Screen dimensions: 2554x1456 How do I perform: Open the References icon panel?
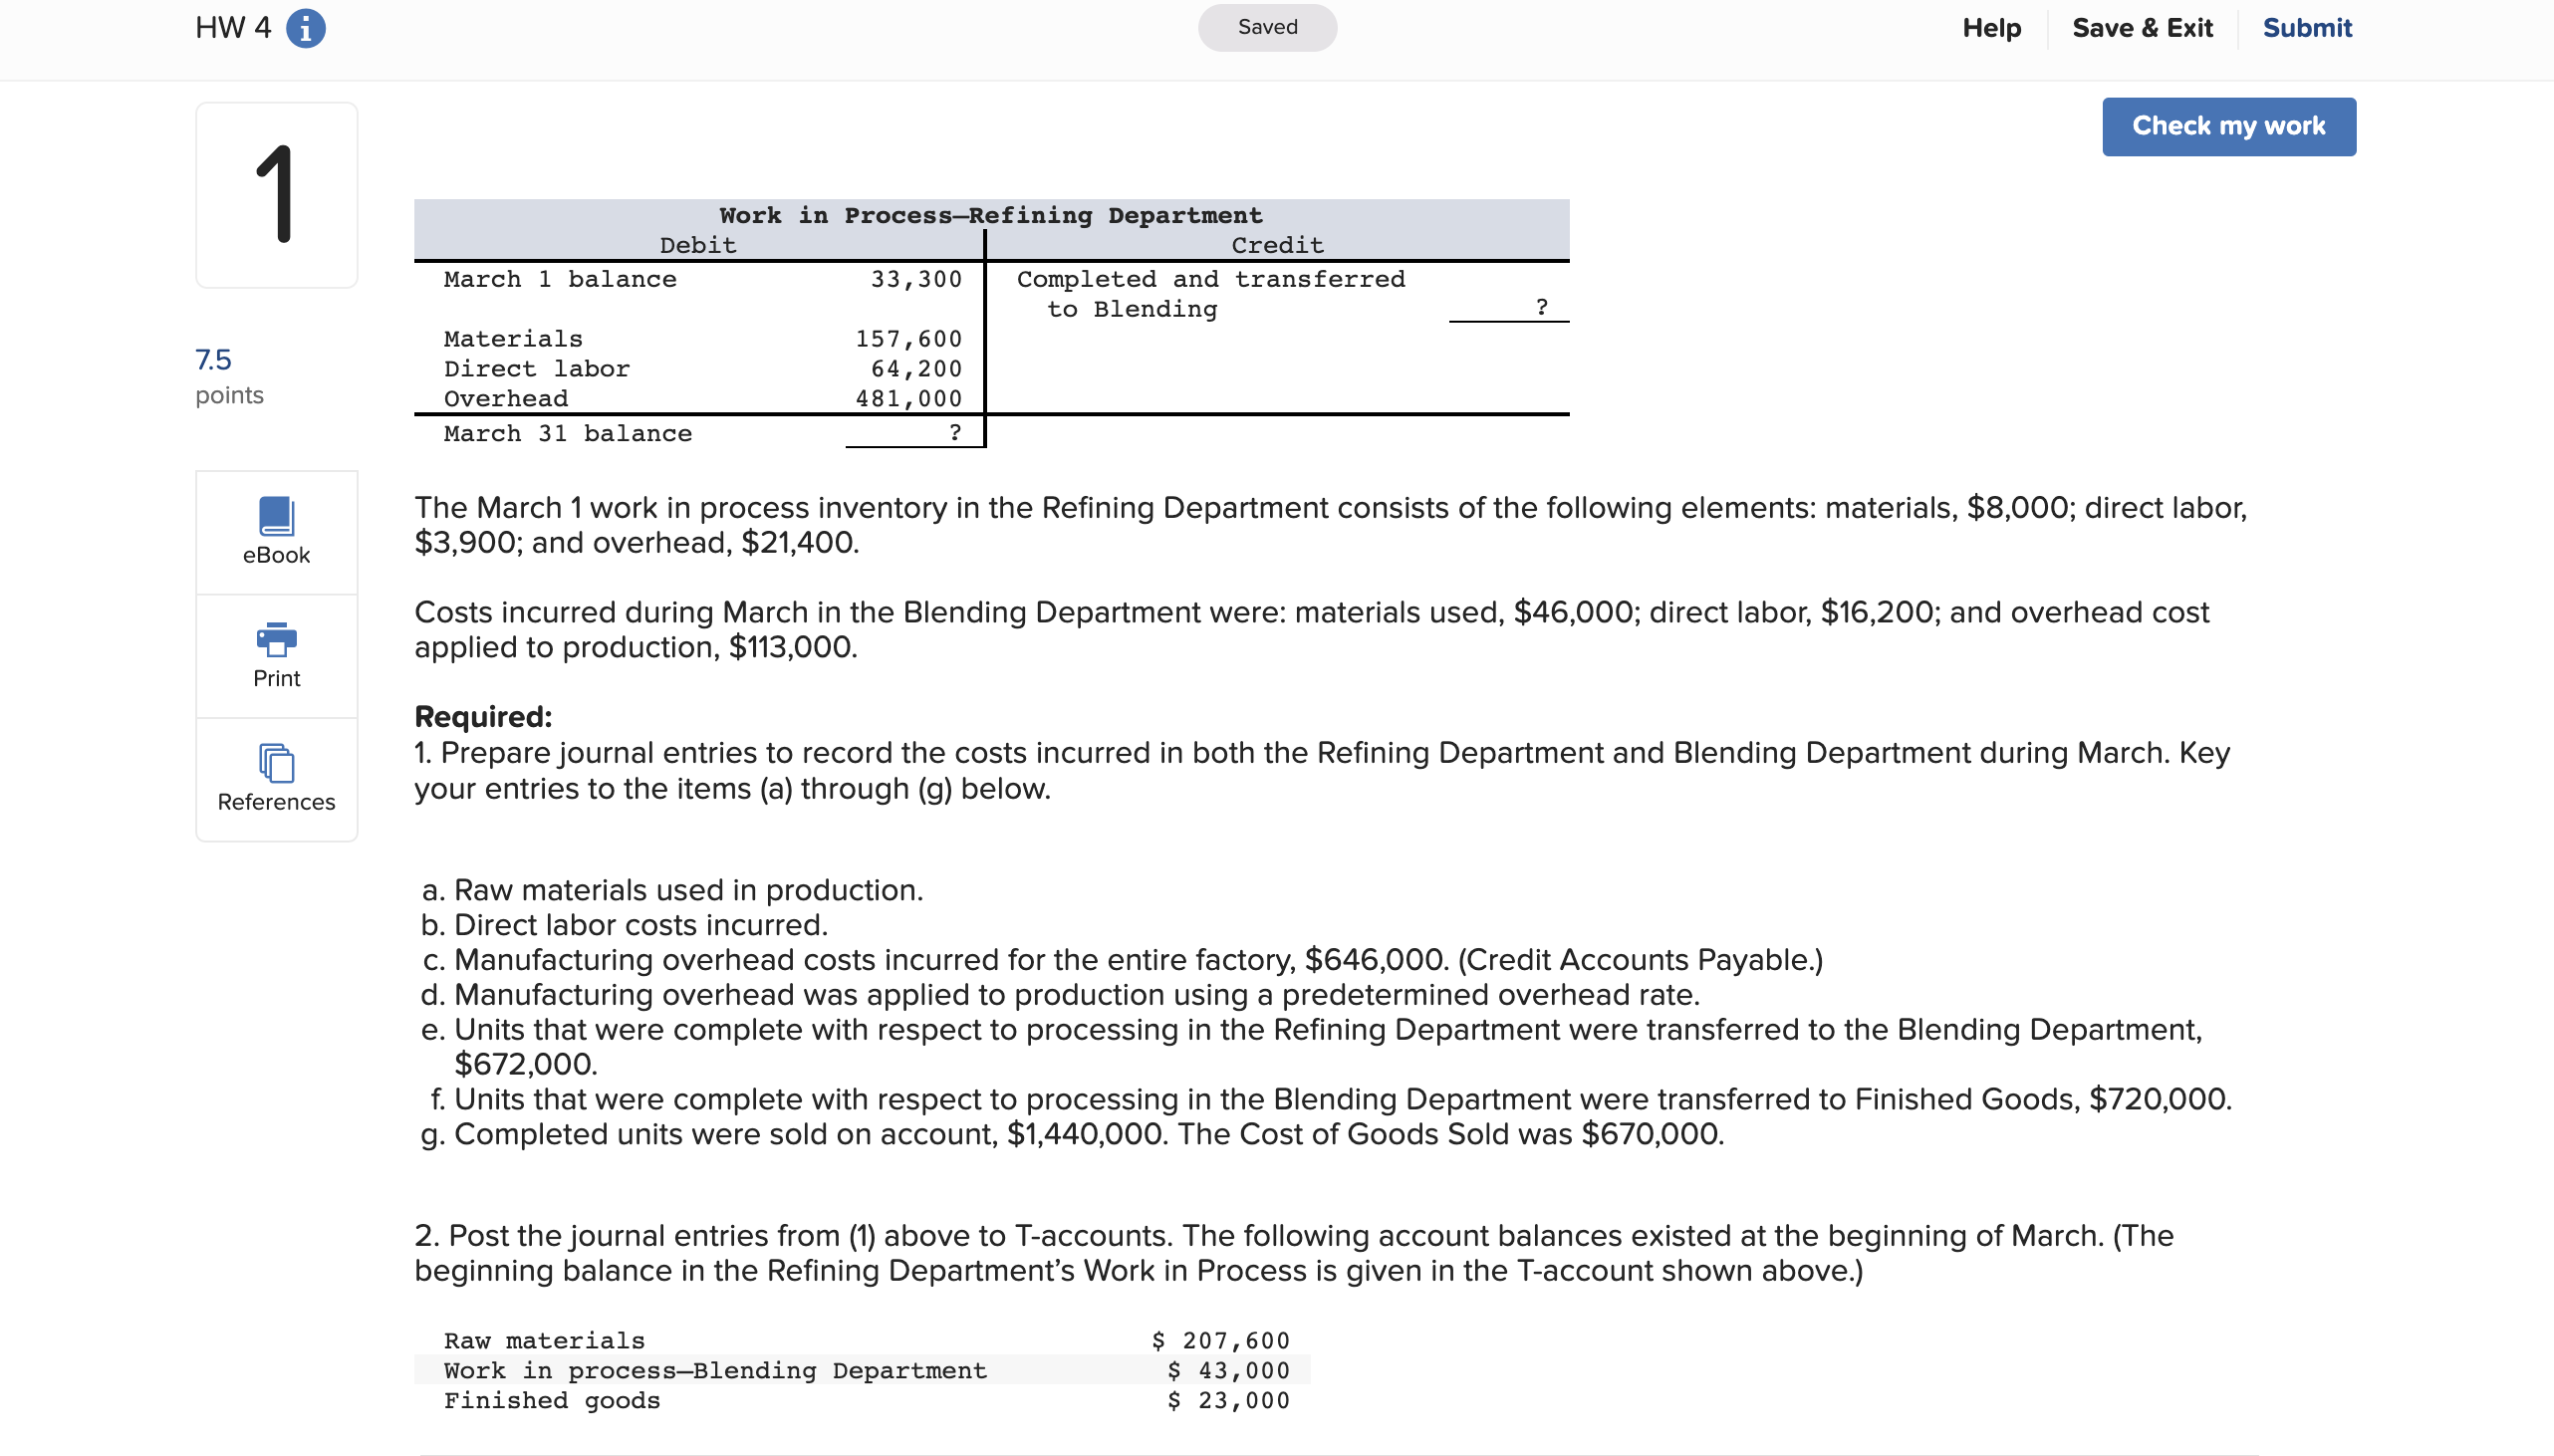276,779
